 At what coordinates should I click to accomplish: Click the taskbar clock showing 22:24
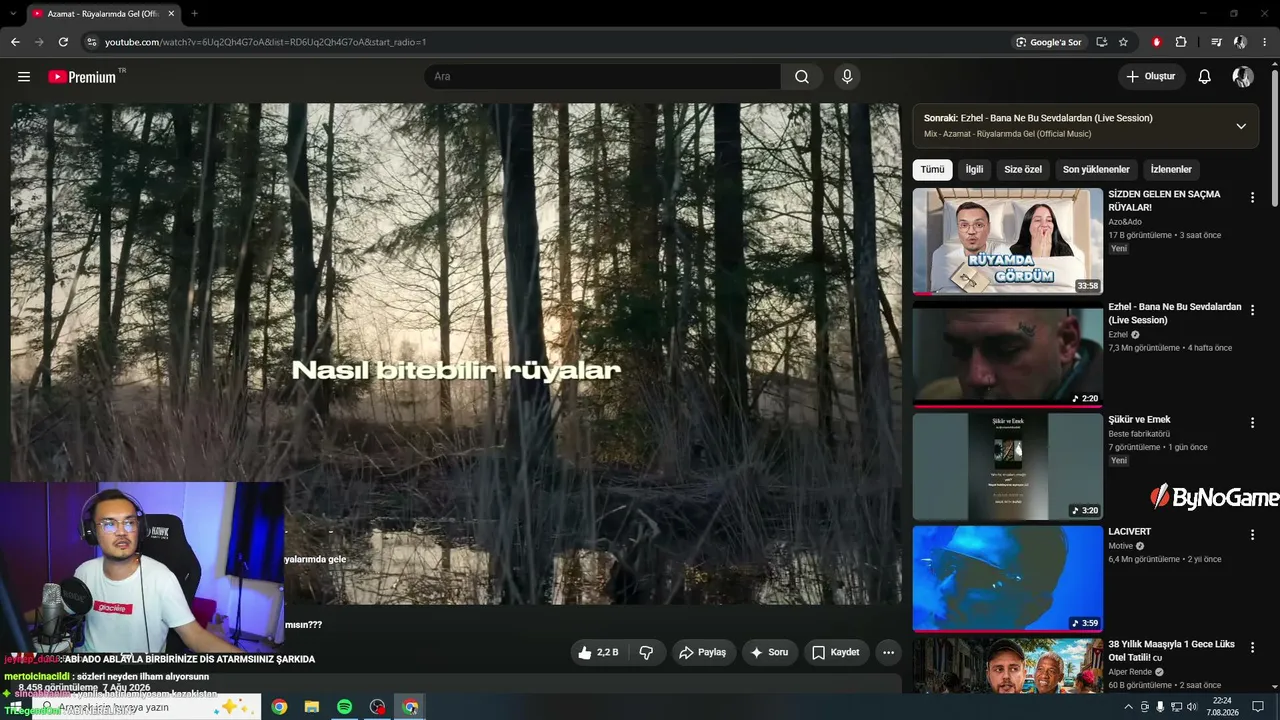(1222, 707)
